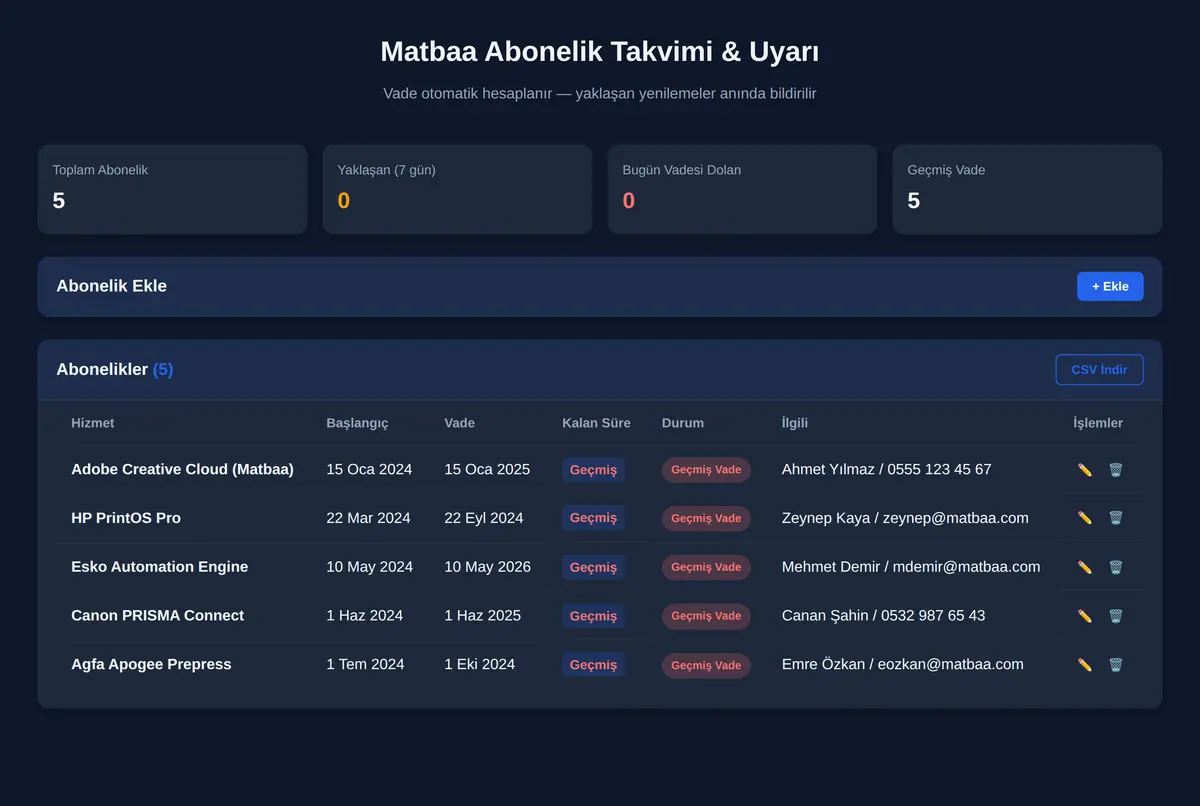This screenshot has width=1200, height=806.
Task: Click the Durum column header
Action: click(683, 423)
